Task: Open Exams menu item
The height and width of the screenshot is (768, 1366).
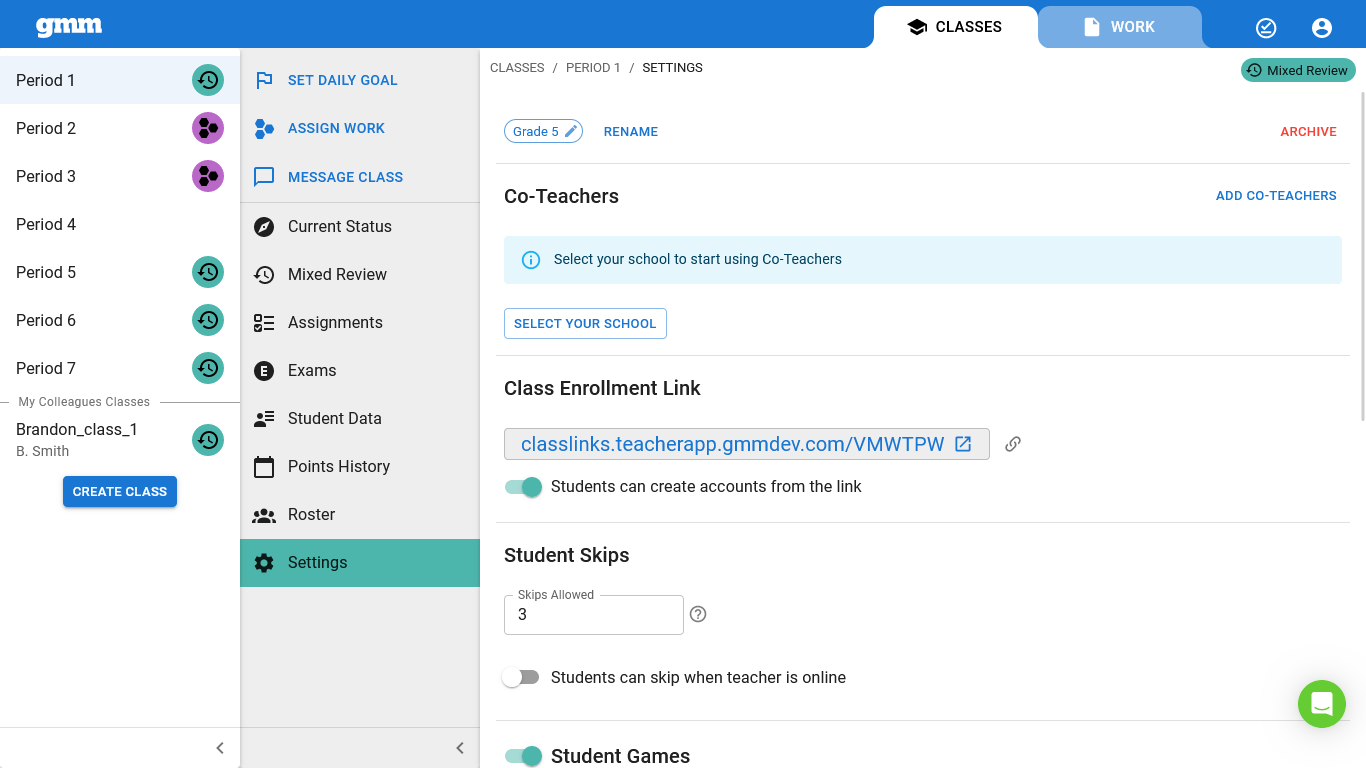Action: 360,370
